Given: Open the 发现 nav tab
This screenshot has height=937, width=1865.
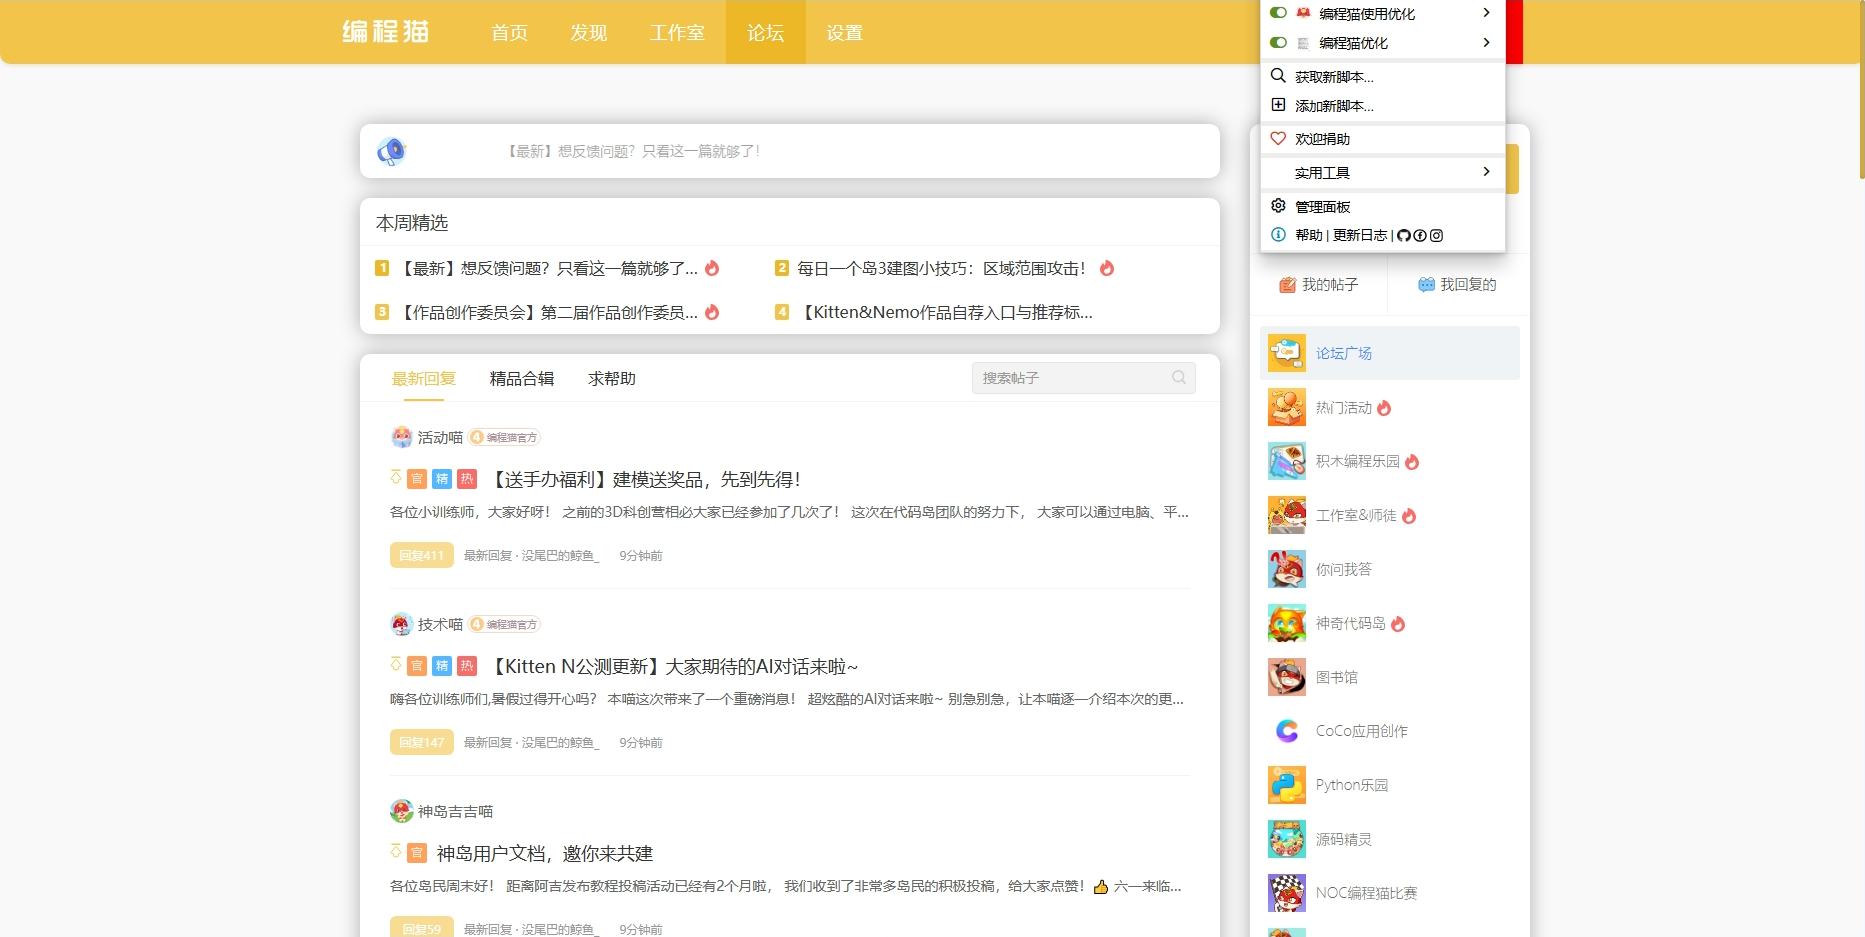Looking at the screenshot, I should (x=589, y=33).
